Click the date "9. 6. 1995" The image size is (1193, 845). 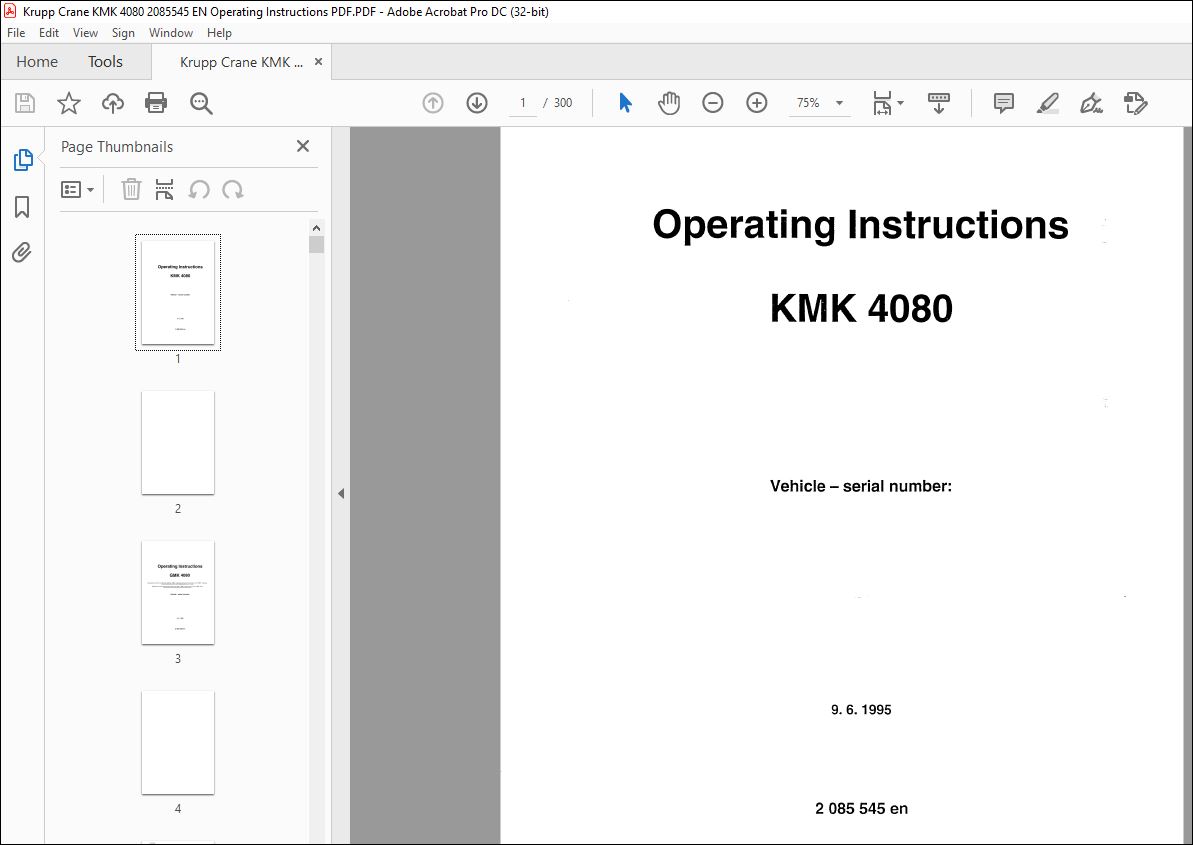pos(861,710)
